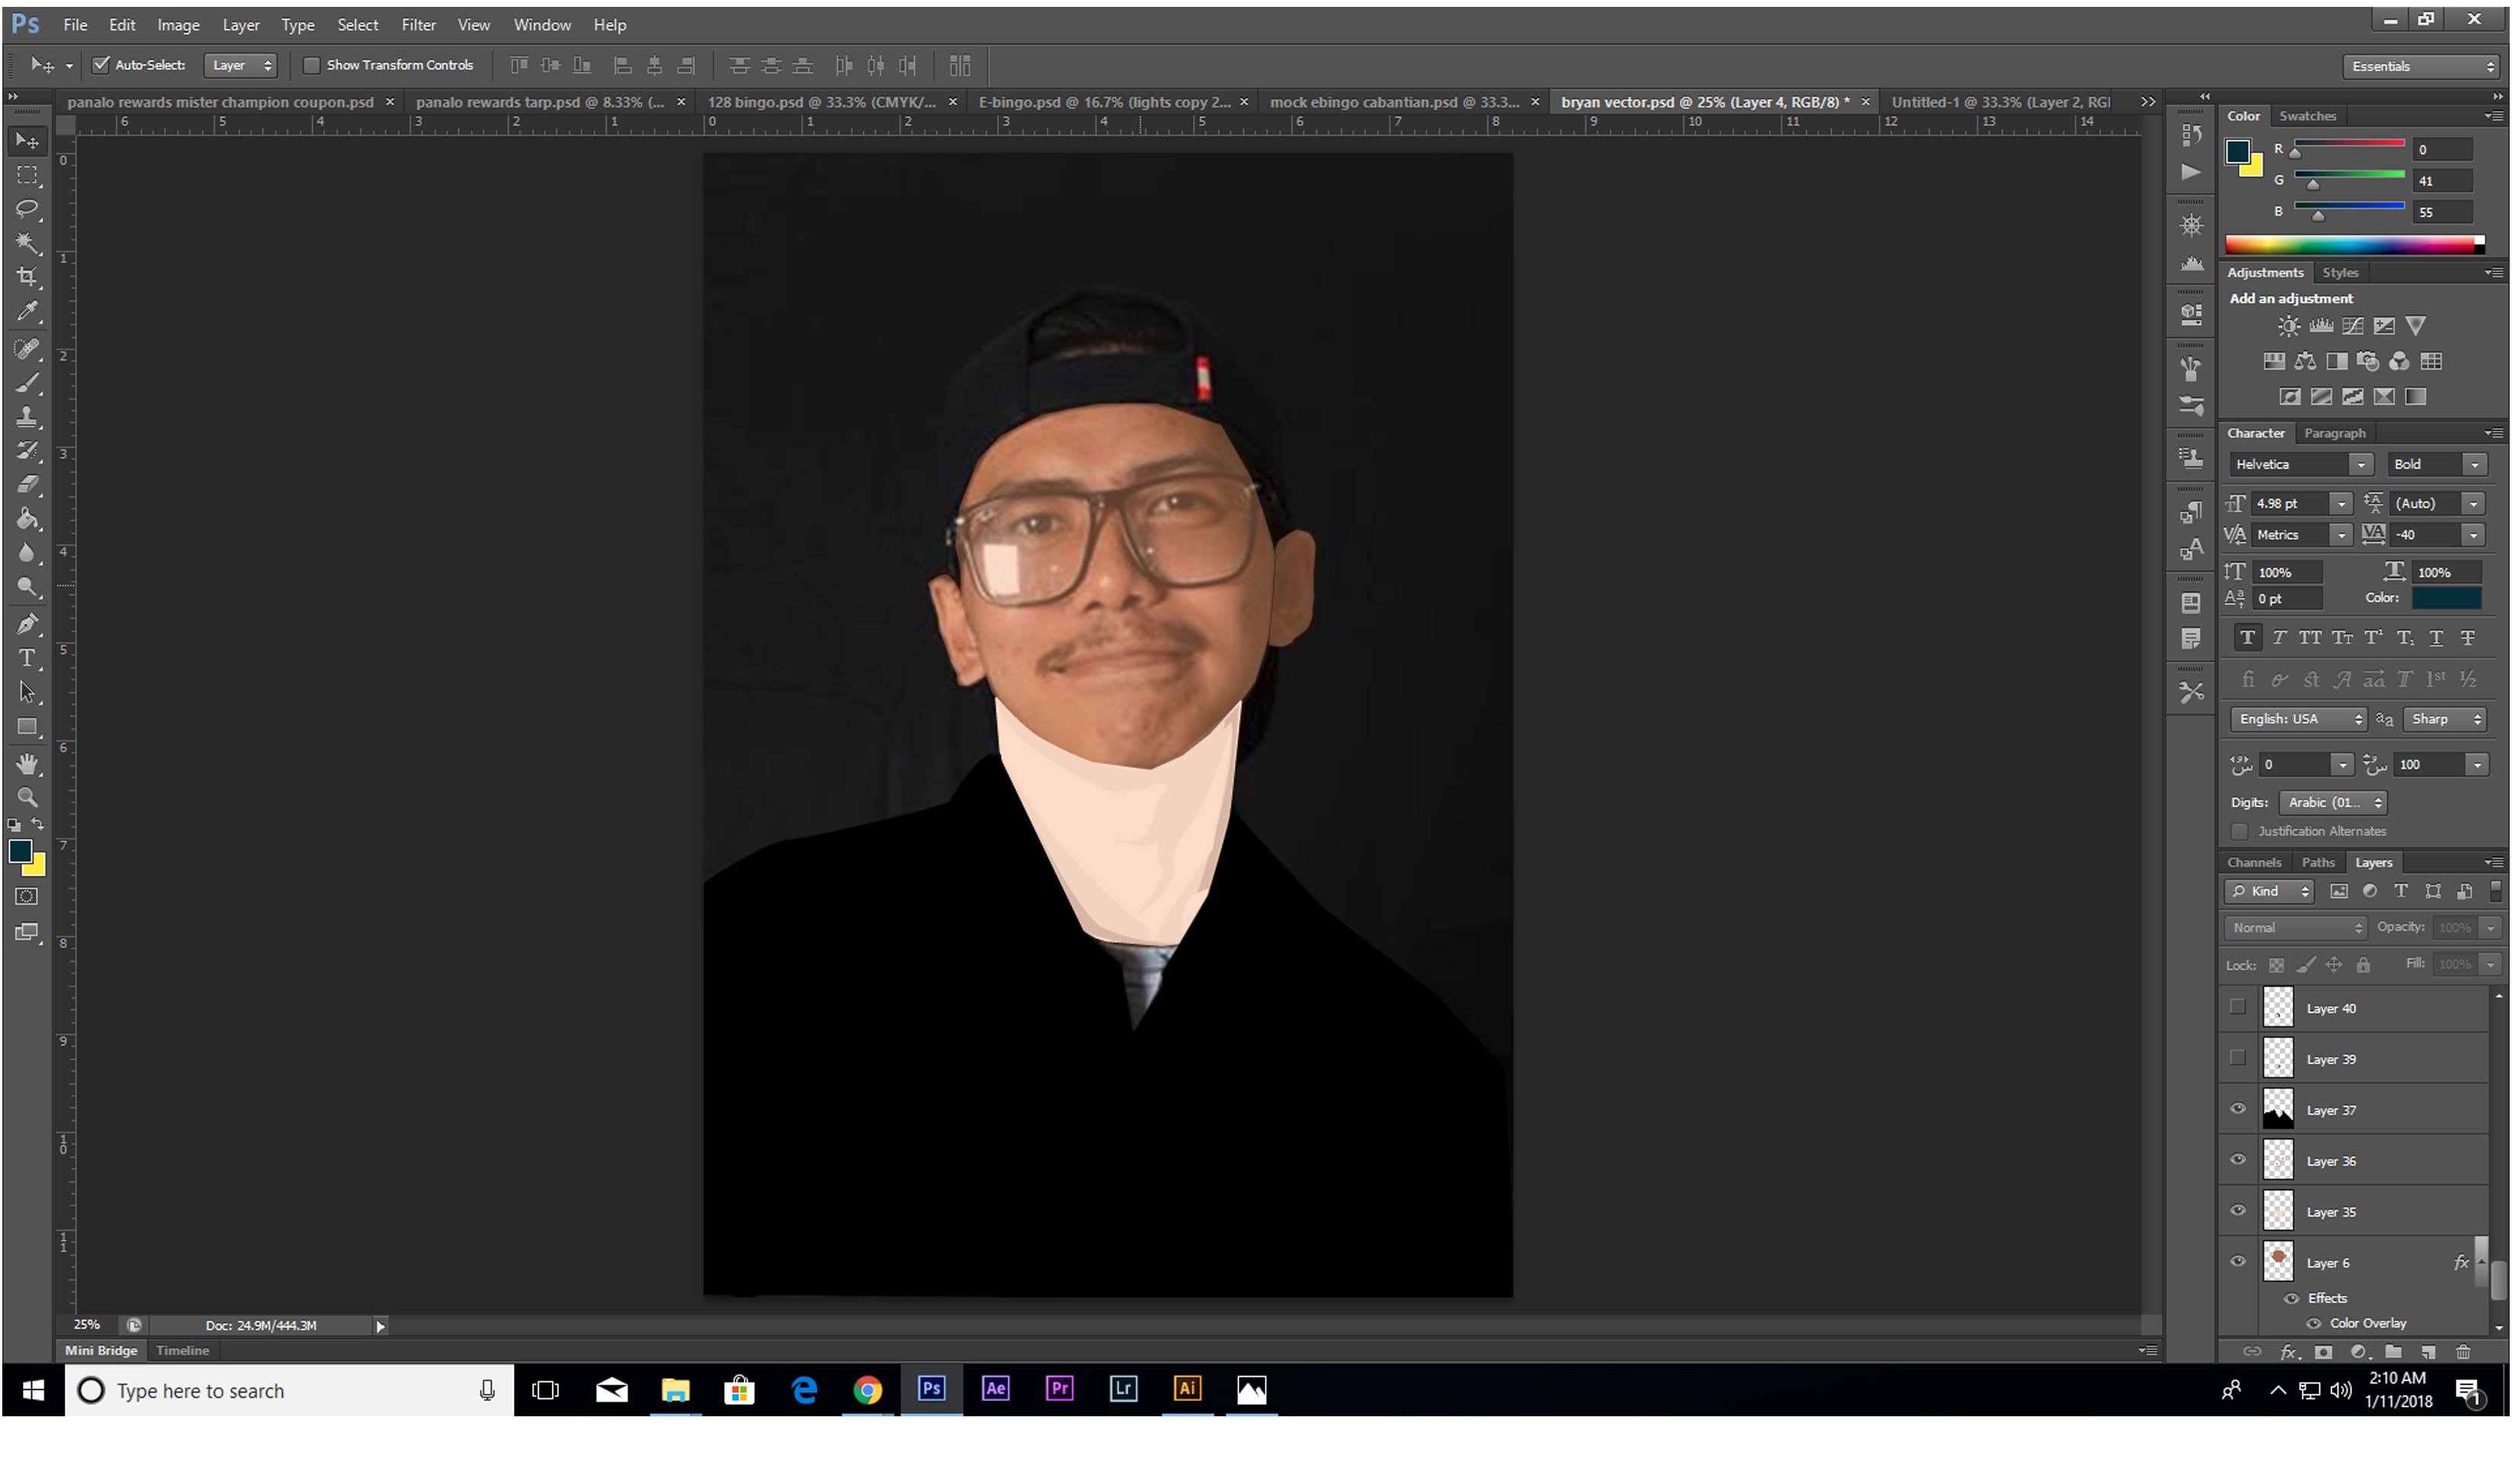Screen dimensions: 2512x1484
Task: Select the Lasso tool
Action: 27,209
